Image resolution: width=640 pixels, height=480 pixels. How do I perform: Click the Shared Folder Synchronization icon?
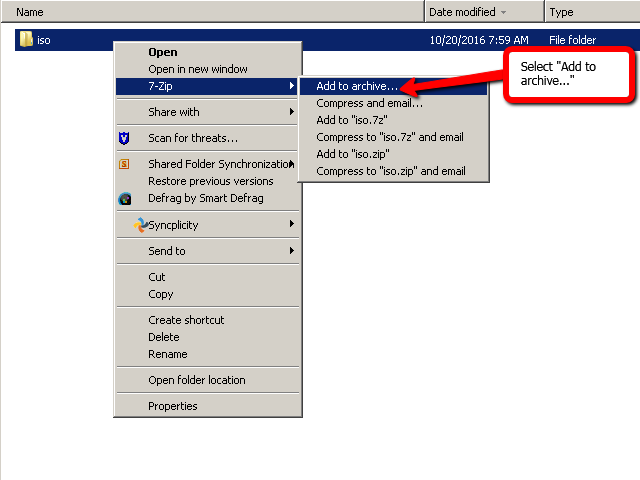(x=124, y=164)
